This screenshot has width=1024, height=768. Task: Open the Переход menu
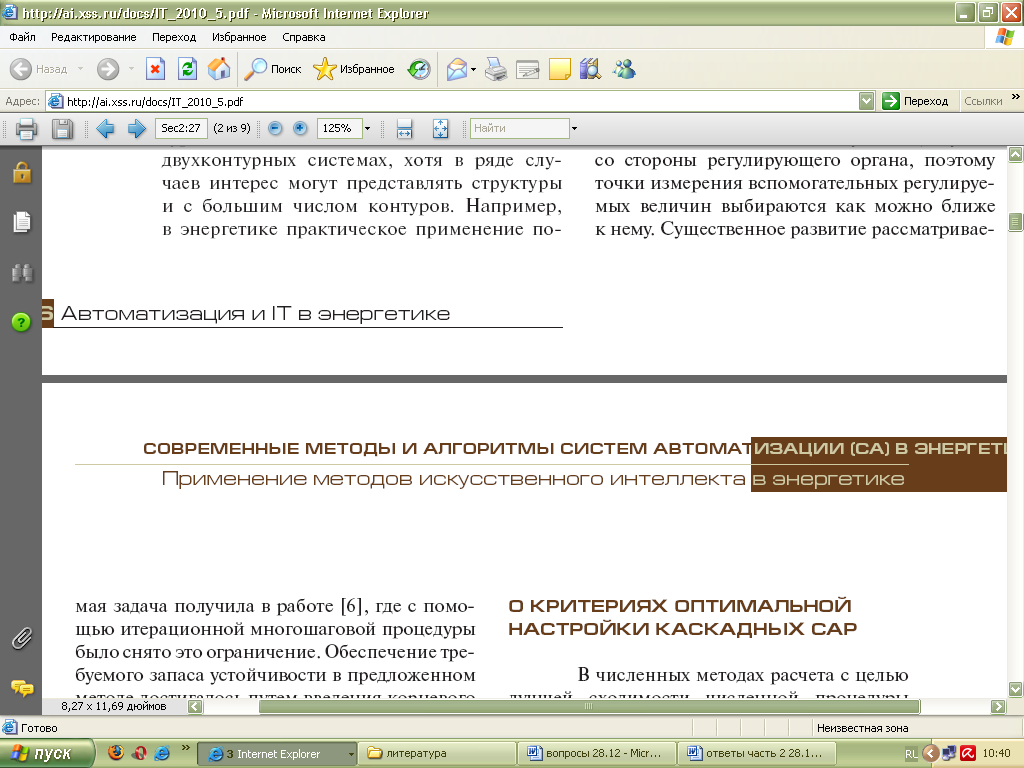click(x=174, y=37)
